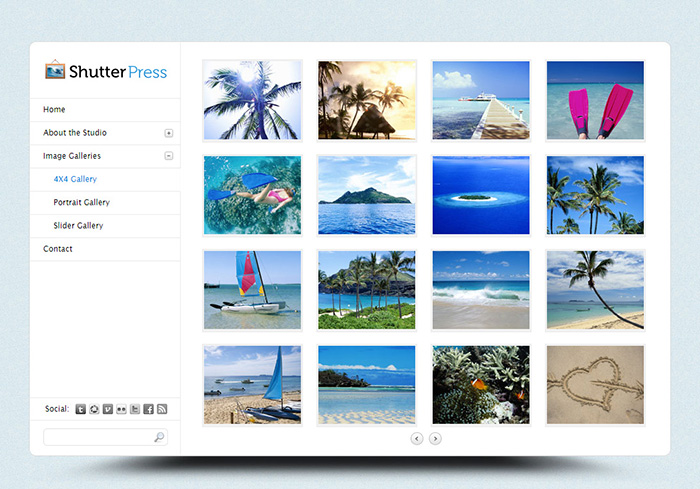The width and height of the screenshot is (700, 489).
Task: Open the heart in sand thumbnail
Action: pos(595,385)
